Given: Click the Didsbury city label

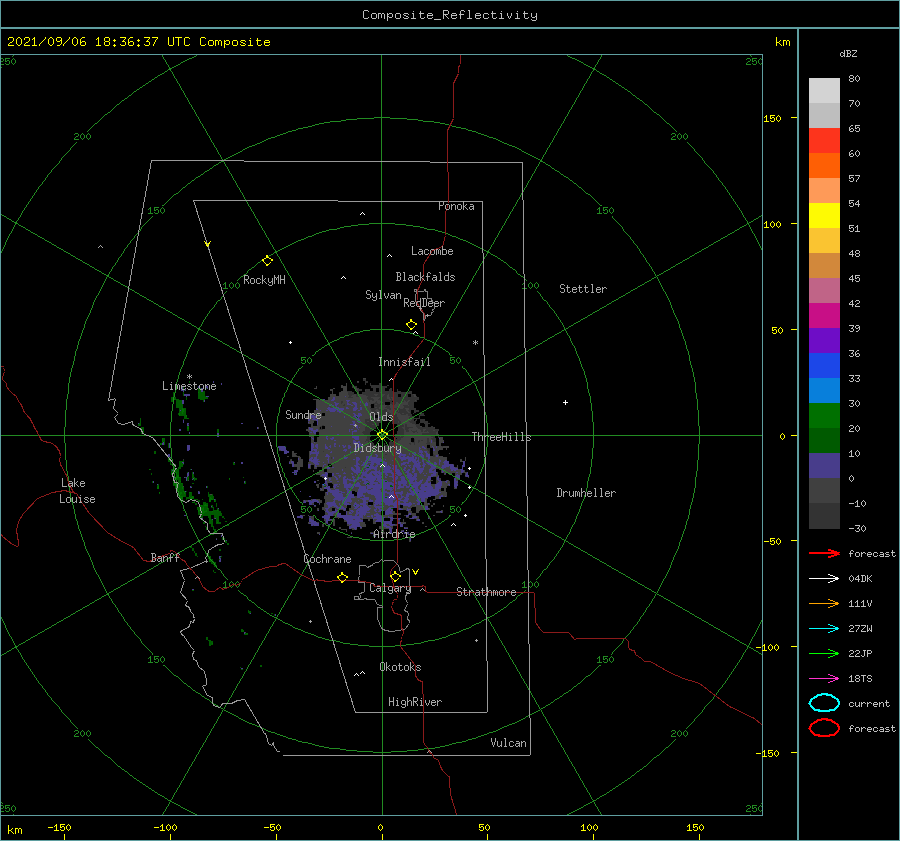Looking at the screenshot, I should tap(377, 448).
